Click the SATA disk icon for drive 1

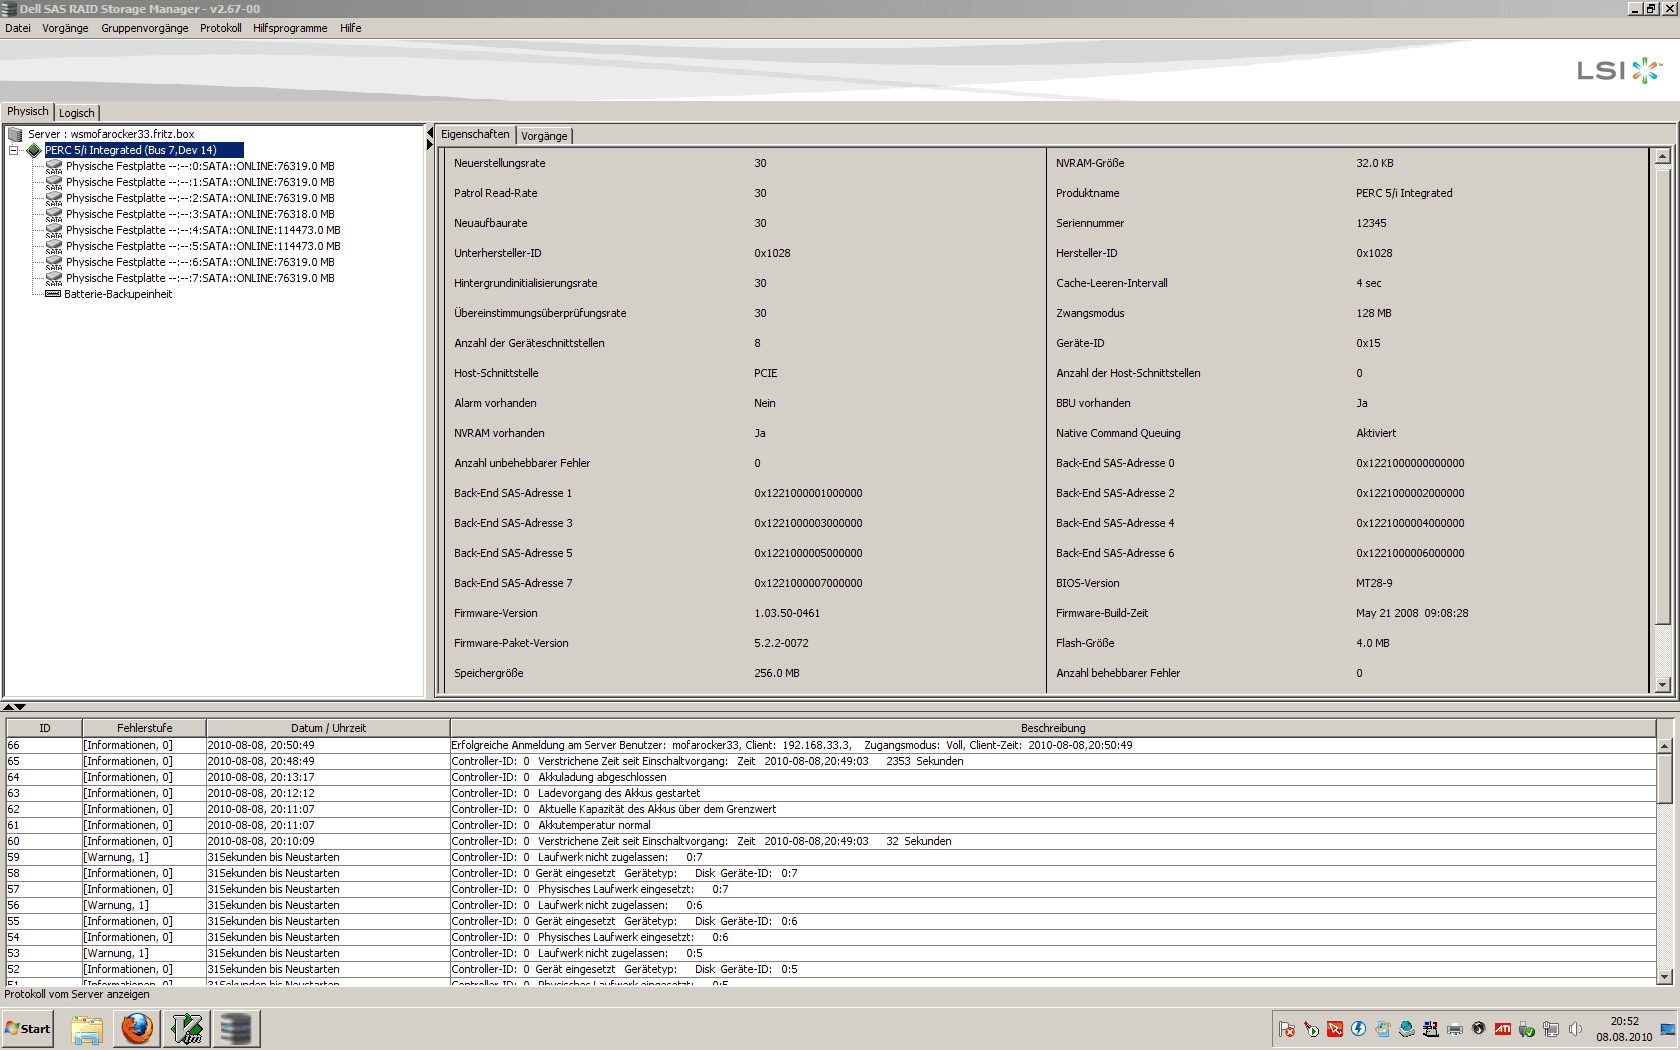pyautogui.click(x=54, y=183)
